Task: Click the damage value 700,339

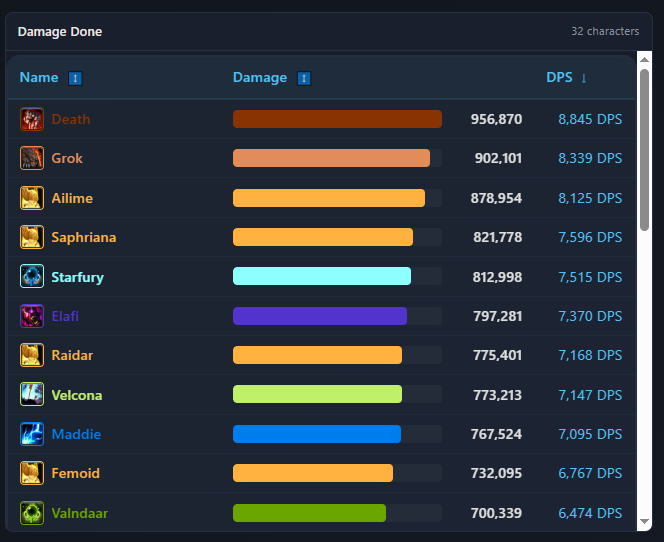Action: (x=496, y=513)
